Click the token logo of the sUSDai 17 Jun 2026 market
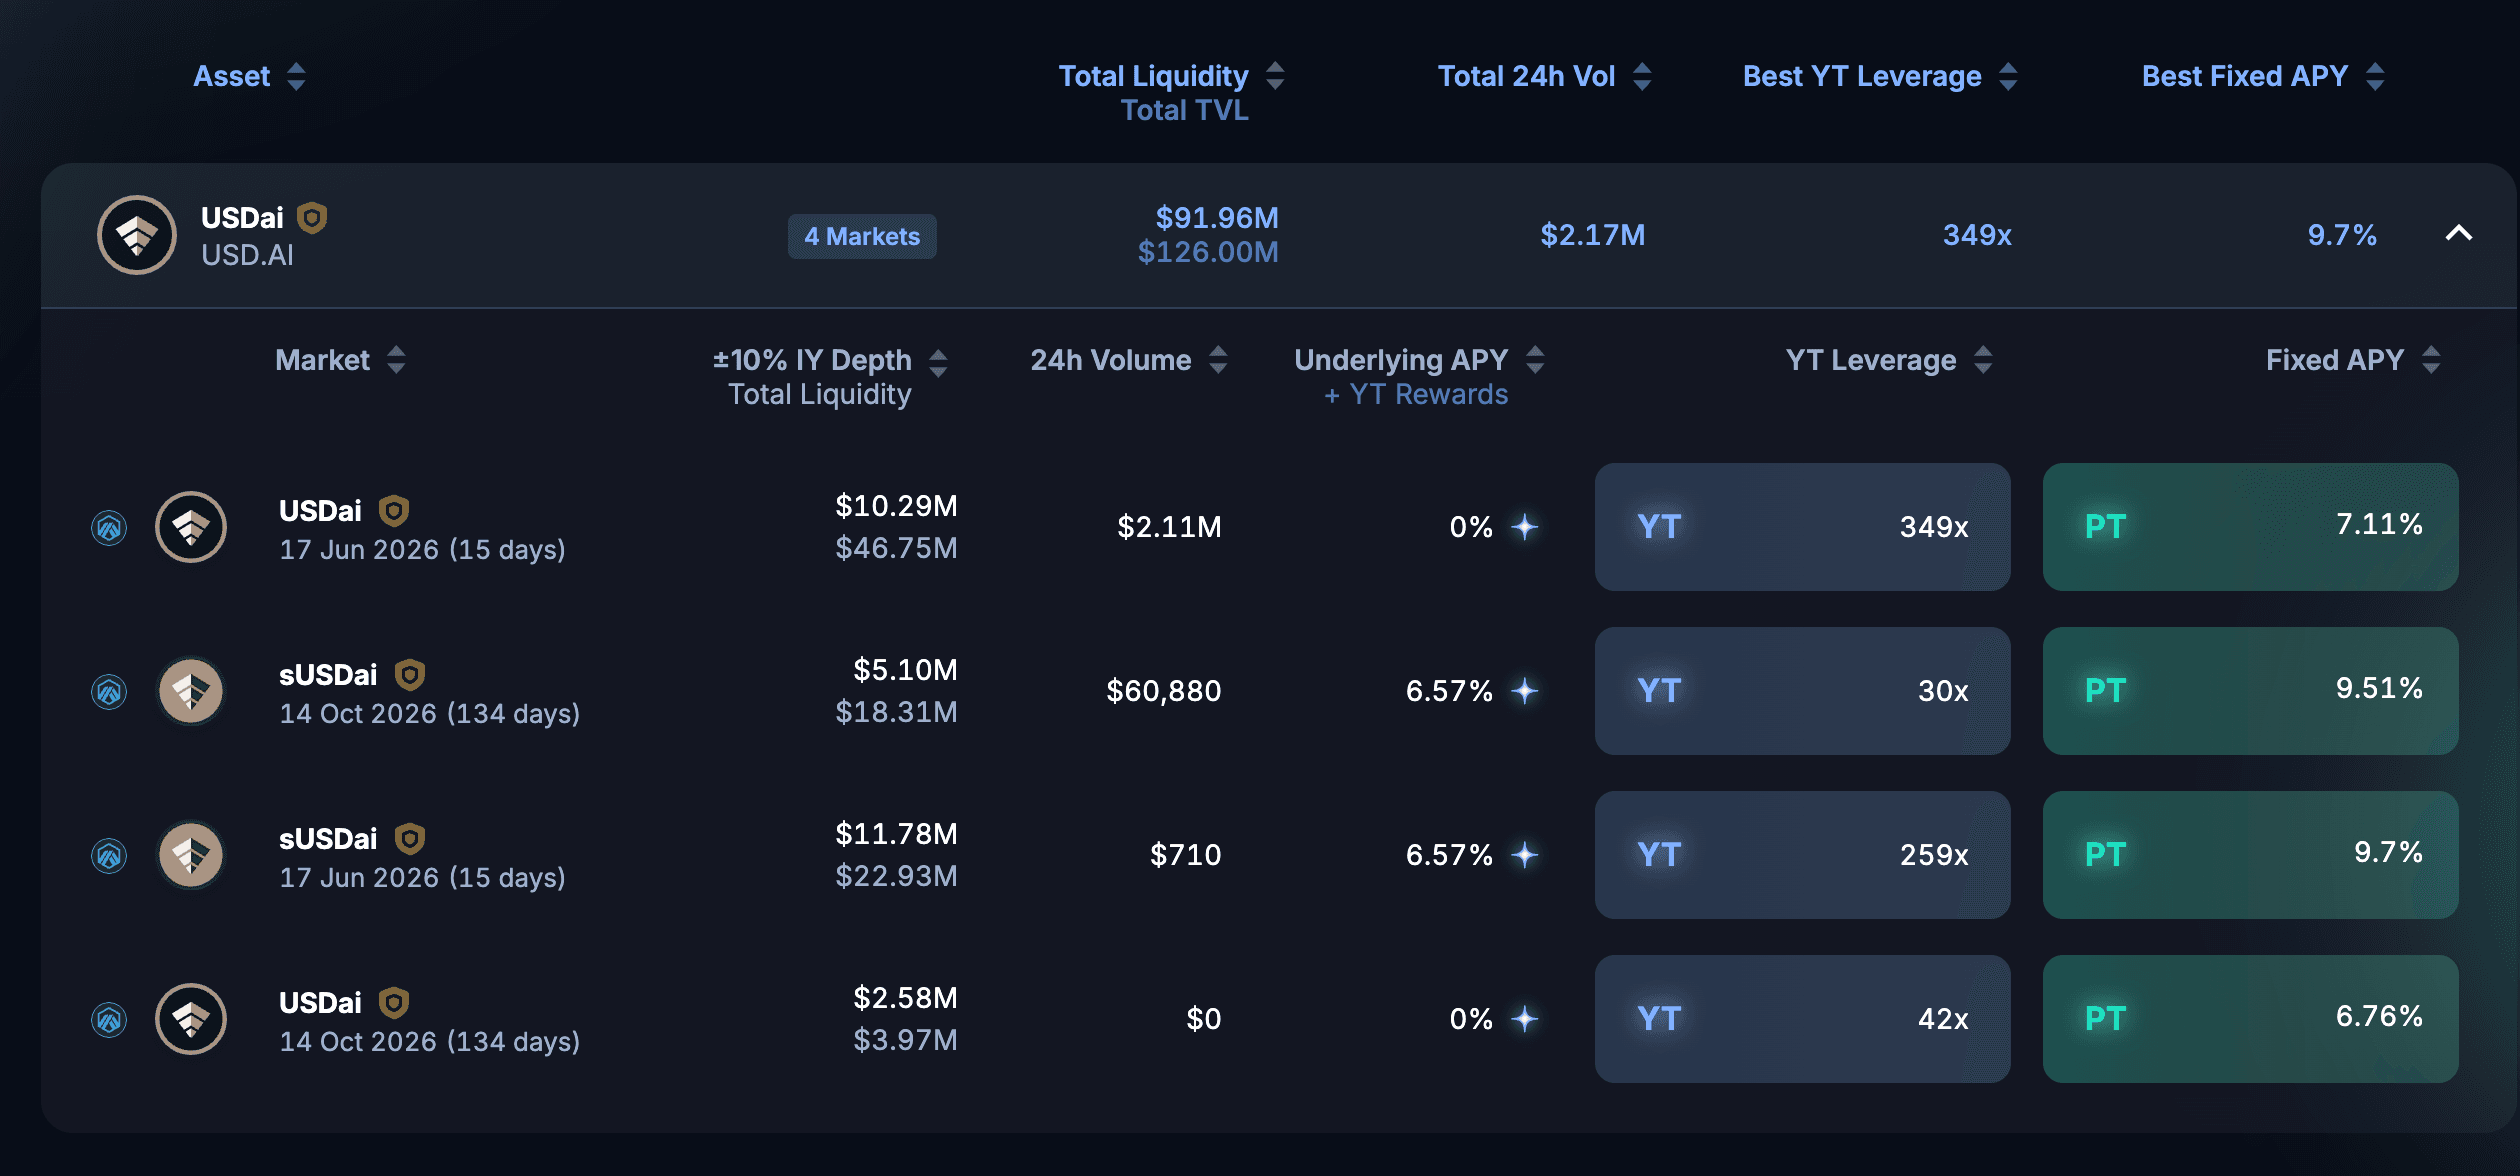The height and width of the screenshot is (1176, 2520). (x=191, y=855)
